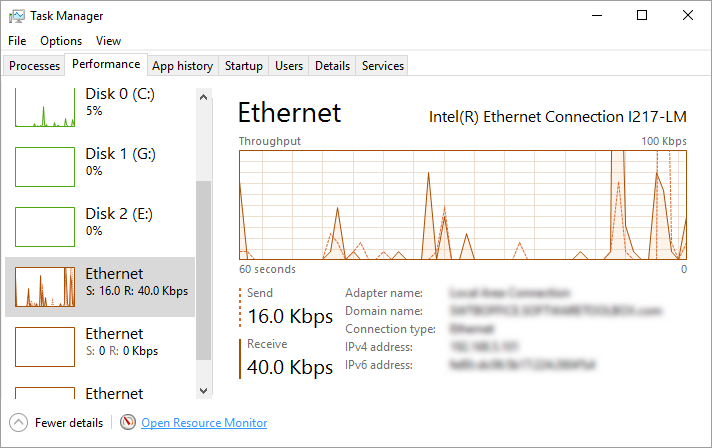Open the View menu

[x=108, y=41]
